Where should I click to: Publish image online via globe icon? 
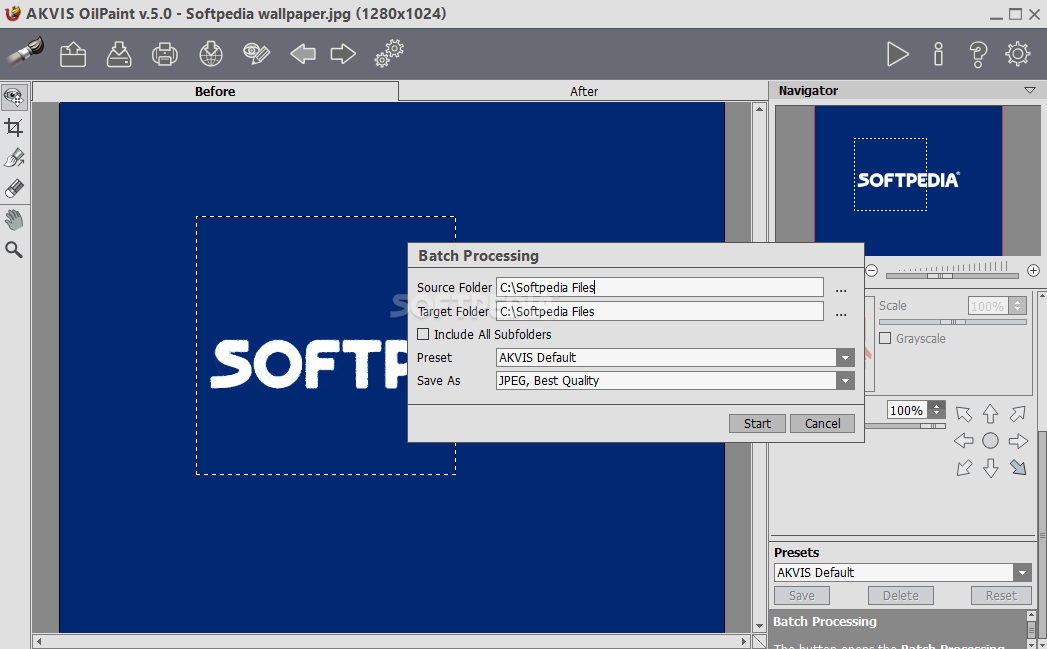coord(211,54)
